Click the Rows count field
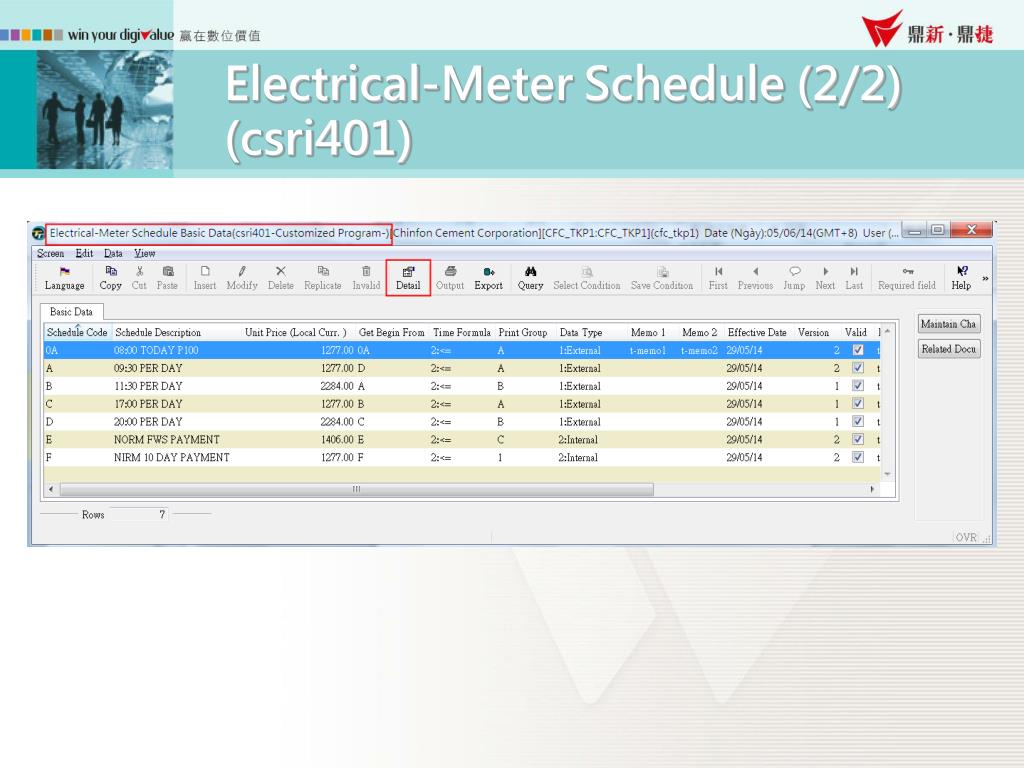Image resolution: width=1024 pixels, height=768 pixels. click(138, 515)
